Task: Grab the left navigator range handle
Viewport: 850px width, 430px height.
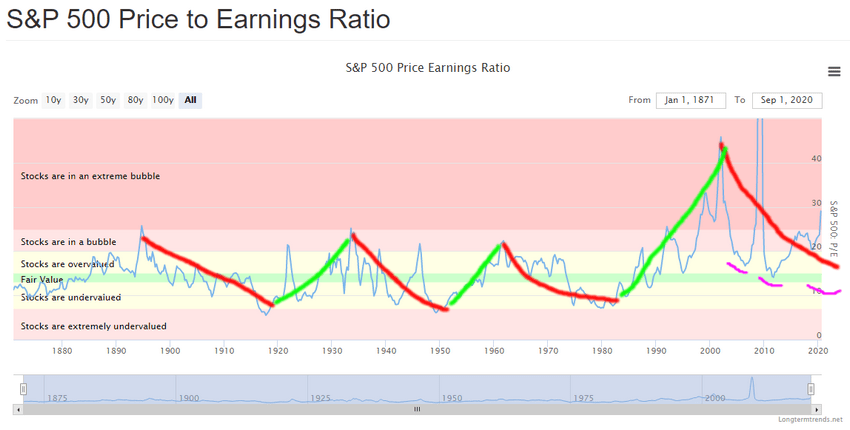Action: 23,389
